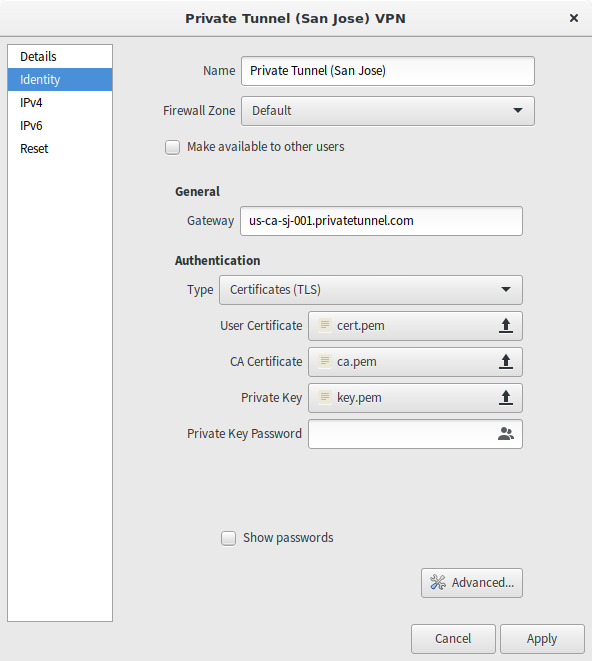Open IPv4 settings

point(60,102)
